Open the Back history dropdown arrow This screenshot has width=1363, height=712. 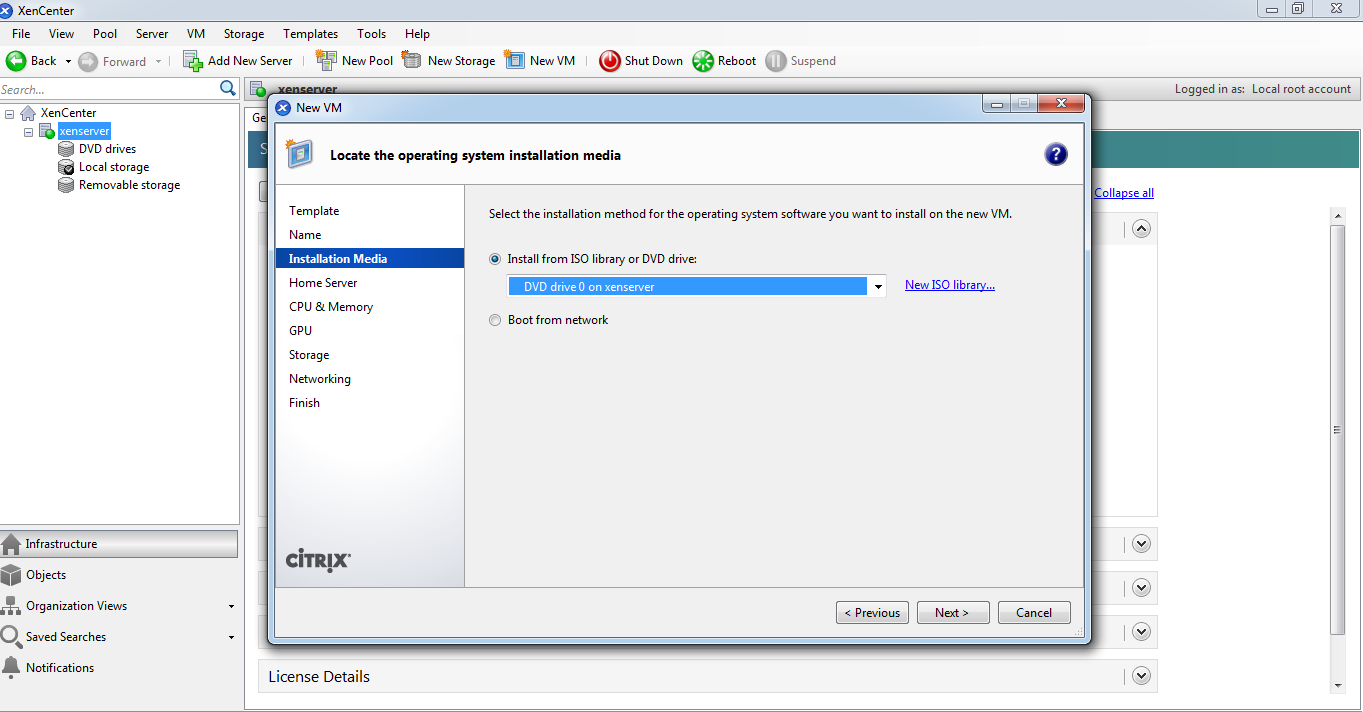tap(69, 61)
